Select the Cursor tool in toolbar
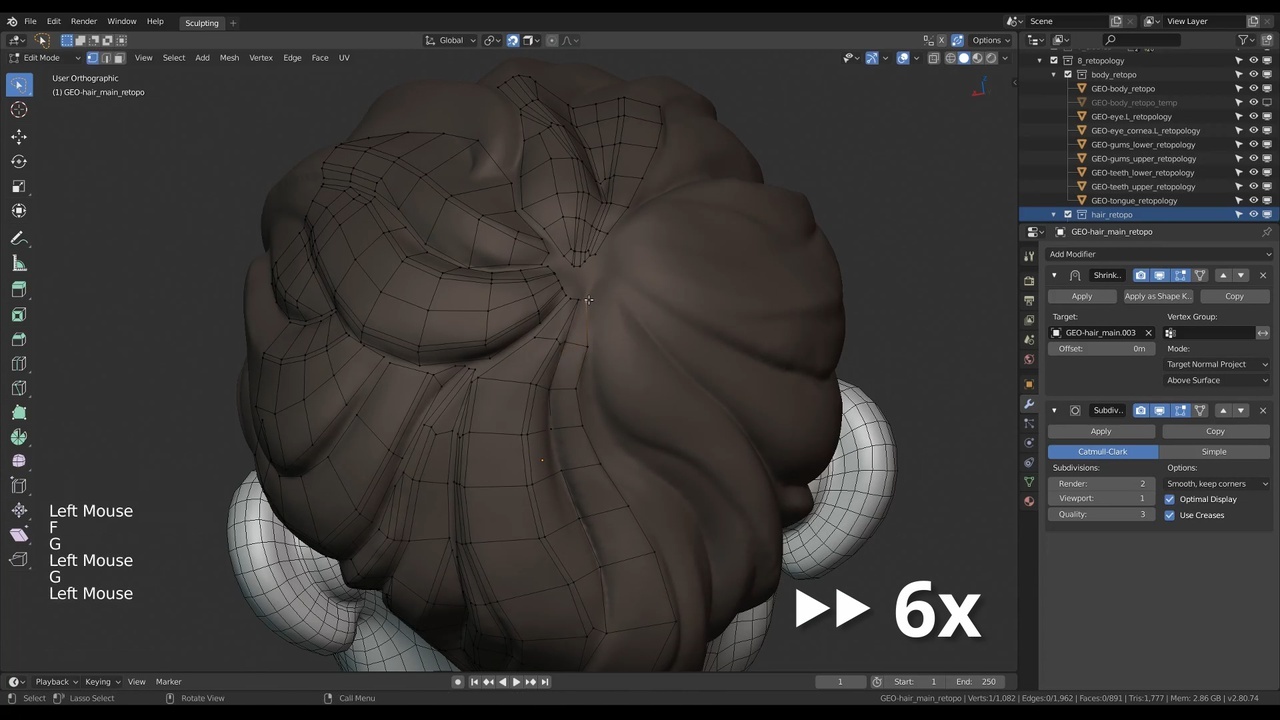 point(19,110)
